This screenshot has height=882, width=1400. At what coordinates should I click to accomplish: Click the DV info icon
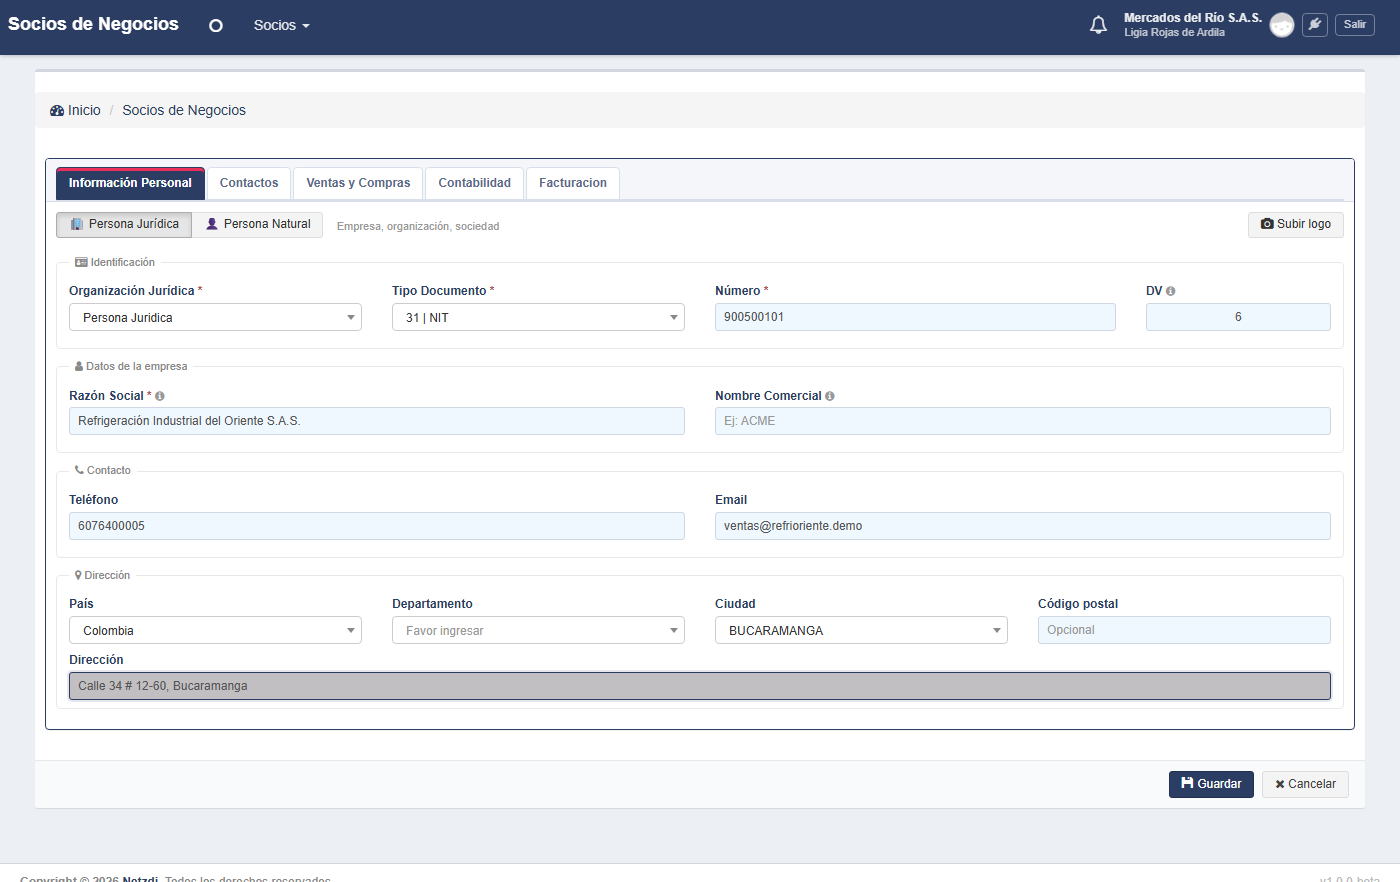click(x=1170, y=291)
